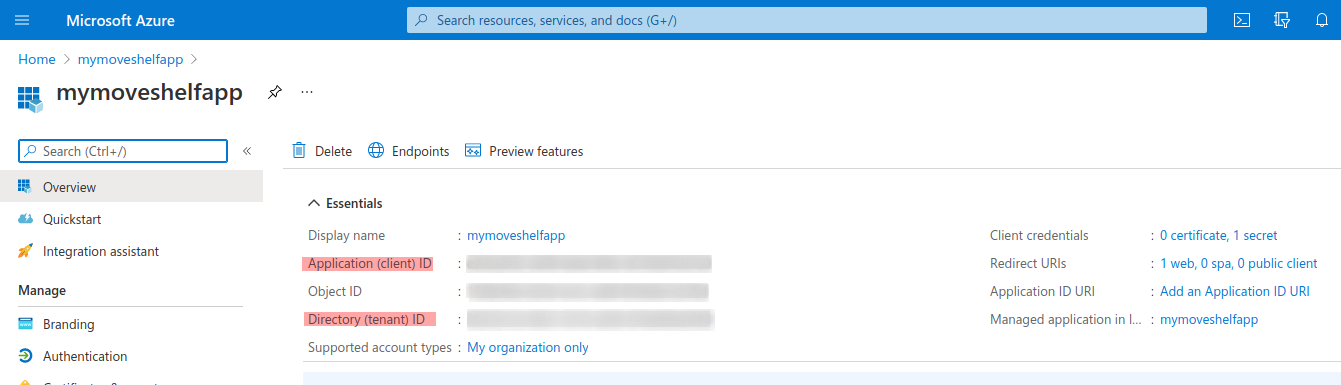Click the Display name label
Screen dimensions: 1341x385
pos(346,235)
